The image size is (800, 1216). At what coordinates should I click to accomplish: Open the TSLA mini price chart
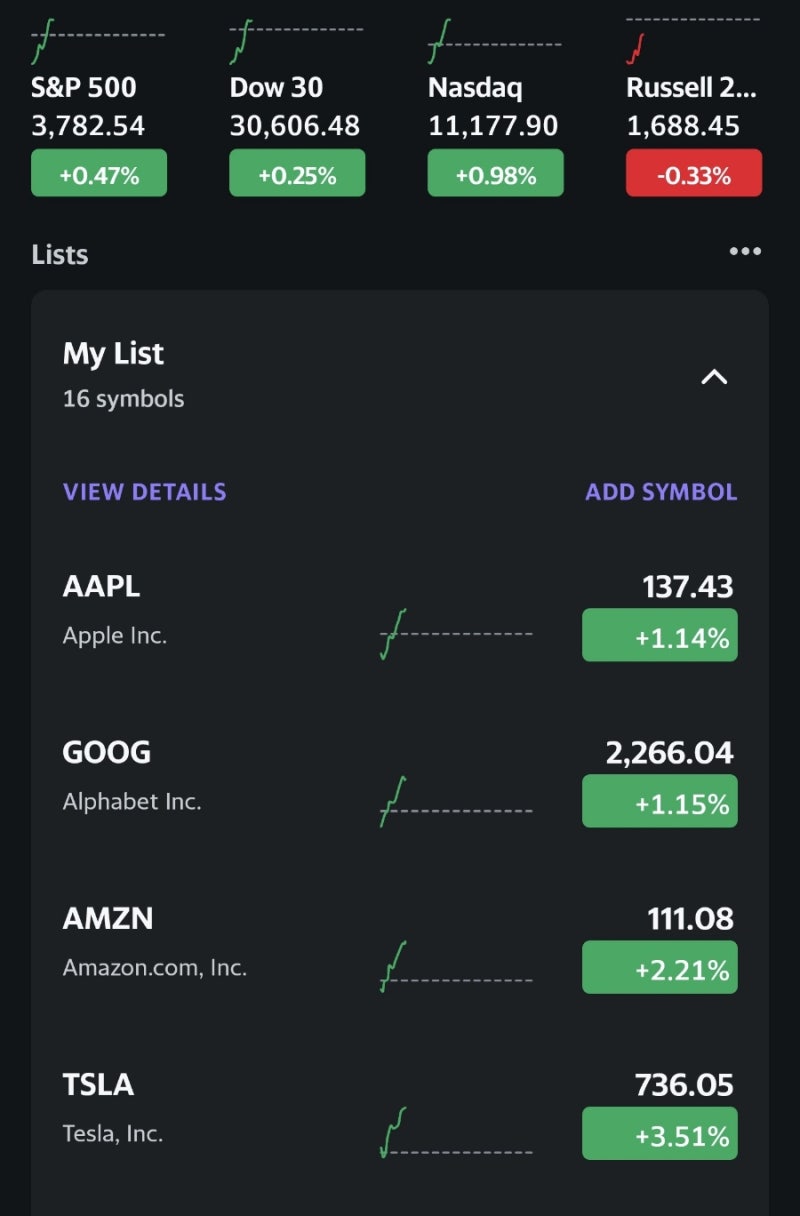(456, 1133)
